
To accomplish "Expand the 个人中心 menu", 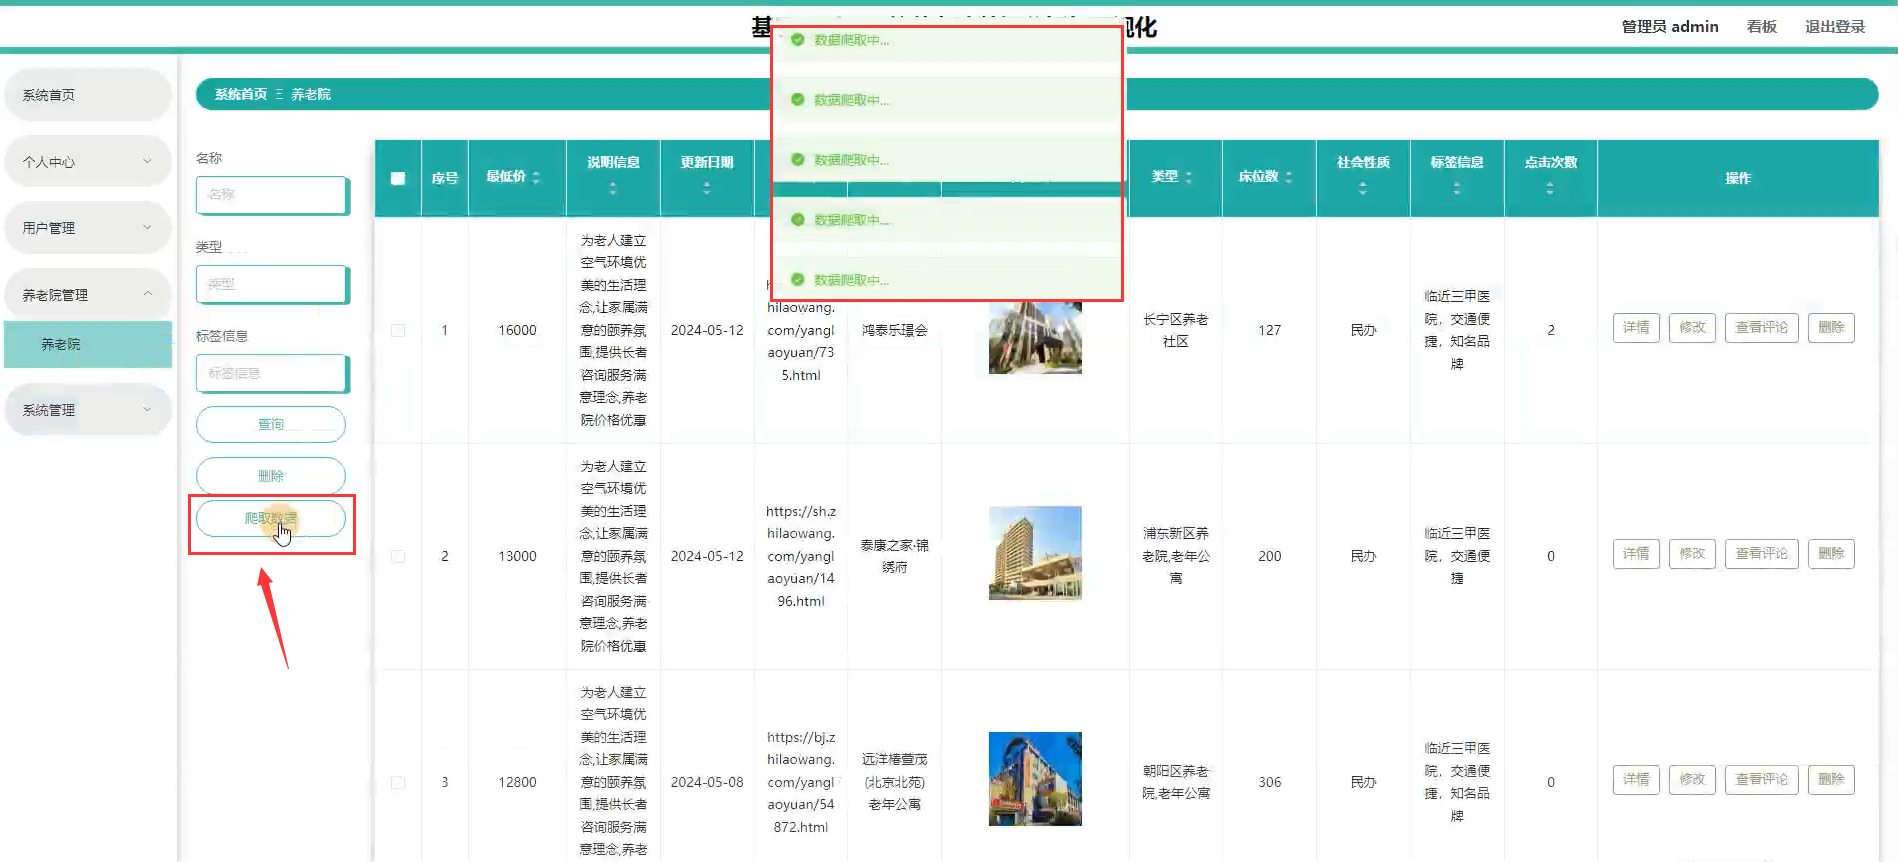I will [88, 161].
